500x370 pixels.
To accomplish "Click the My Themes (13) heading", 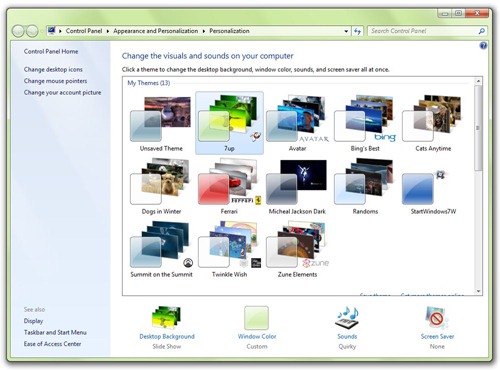I will pyautogui.click(x=149, y=83).
